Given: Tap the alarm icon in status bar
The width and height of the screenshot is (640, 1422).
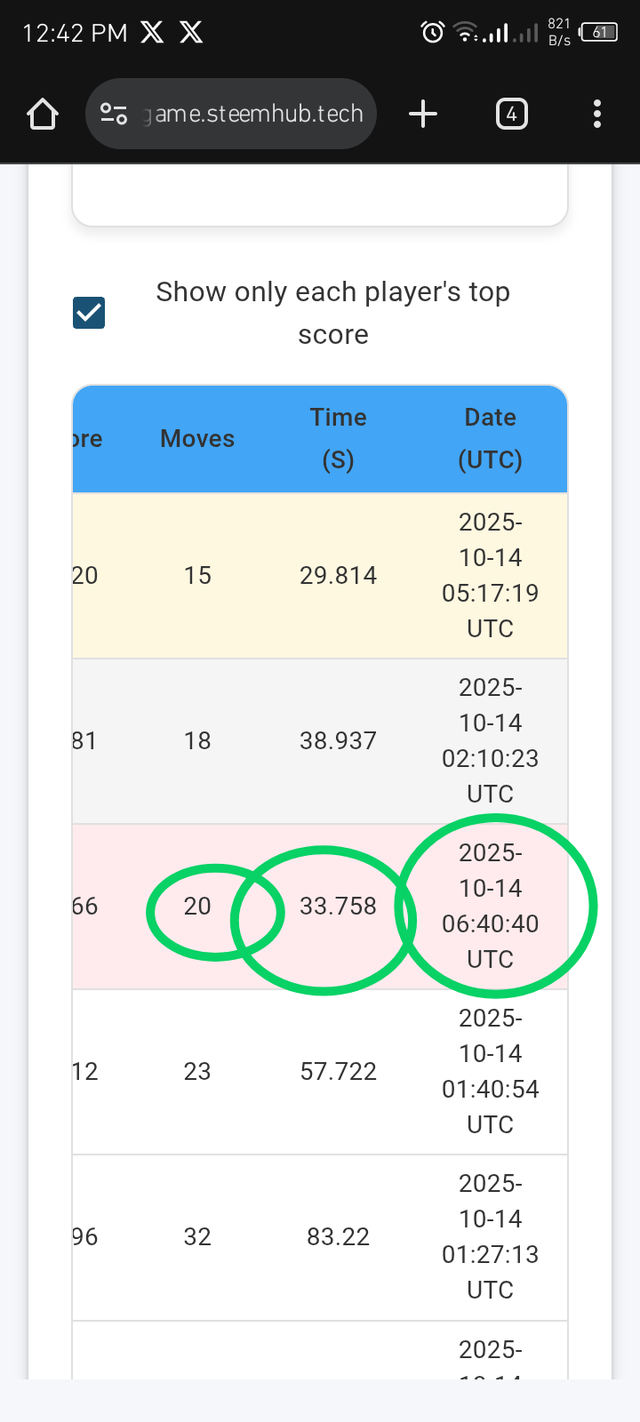Looking at the screenshot, I should click(432, 32).
